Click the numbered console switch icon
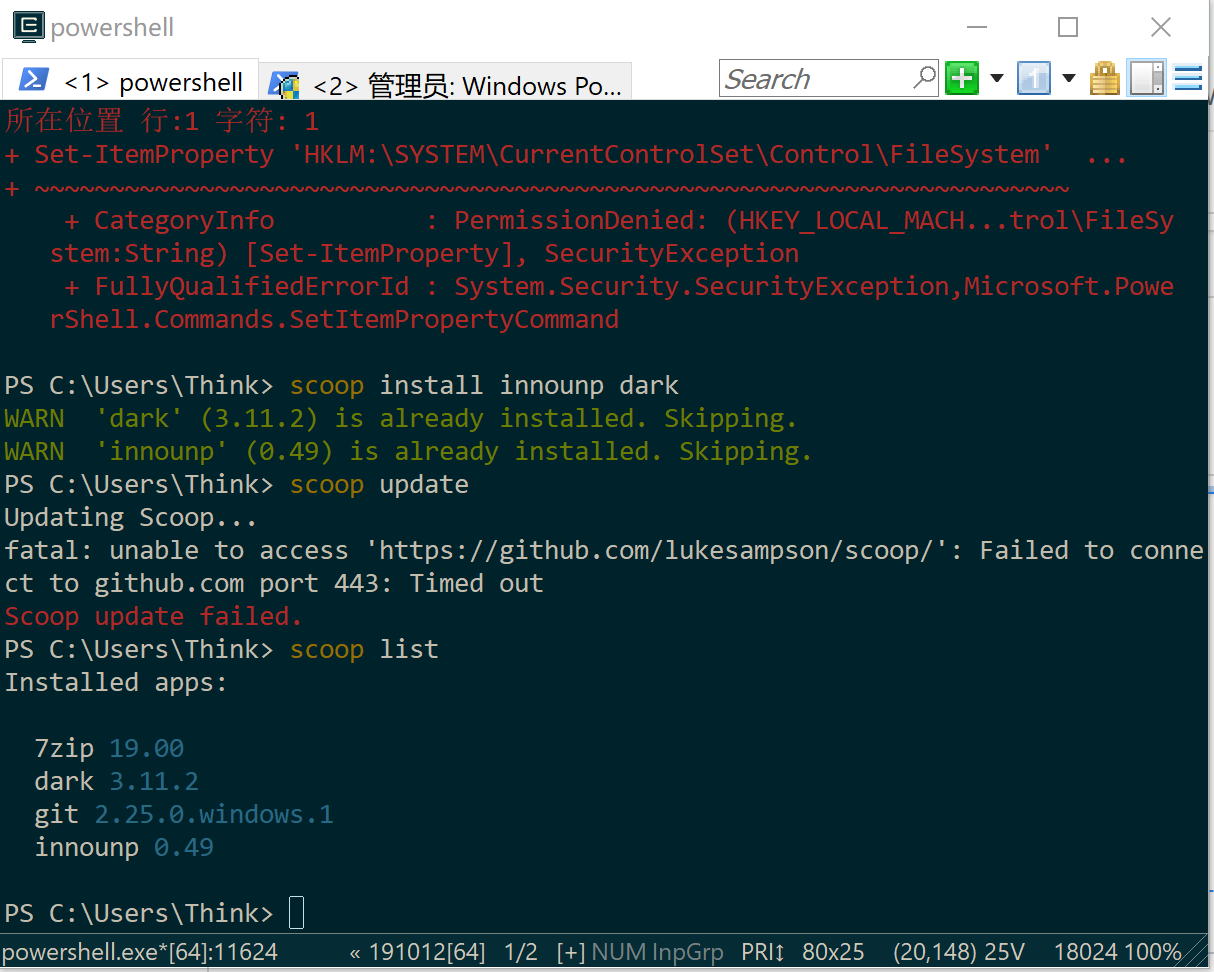1214x972 pixels. 1034,77
